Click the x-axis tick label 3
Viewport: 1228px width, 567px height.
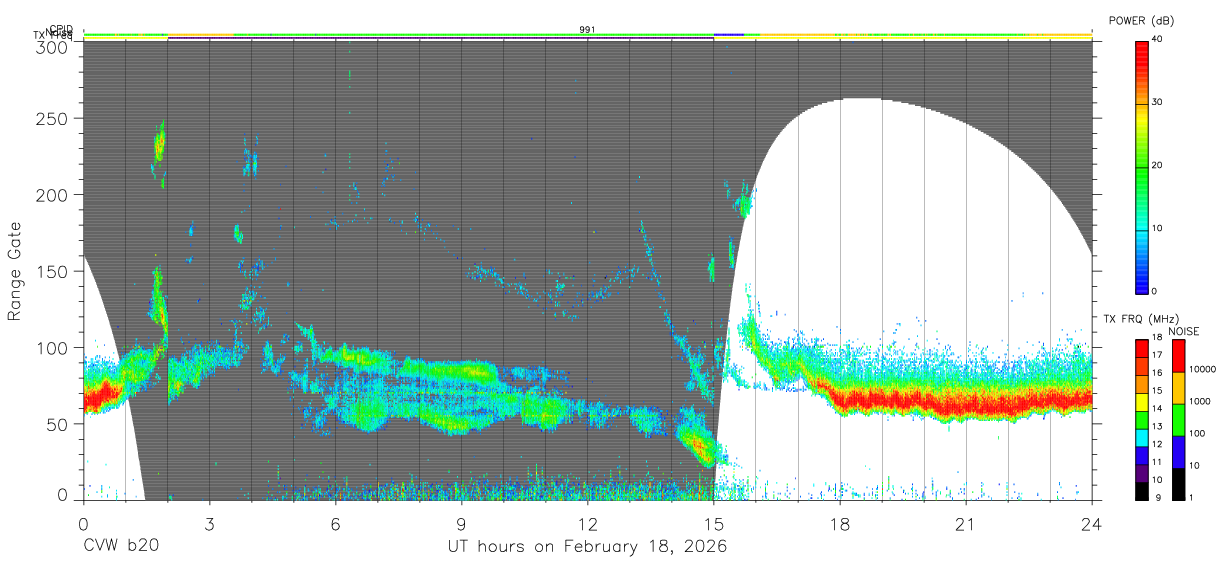click(209, 524)
